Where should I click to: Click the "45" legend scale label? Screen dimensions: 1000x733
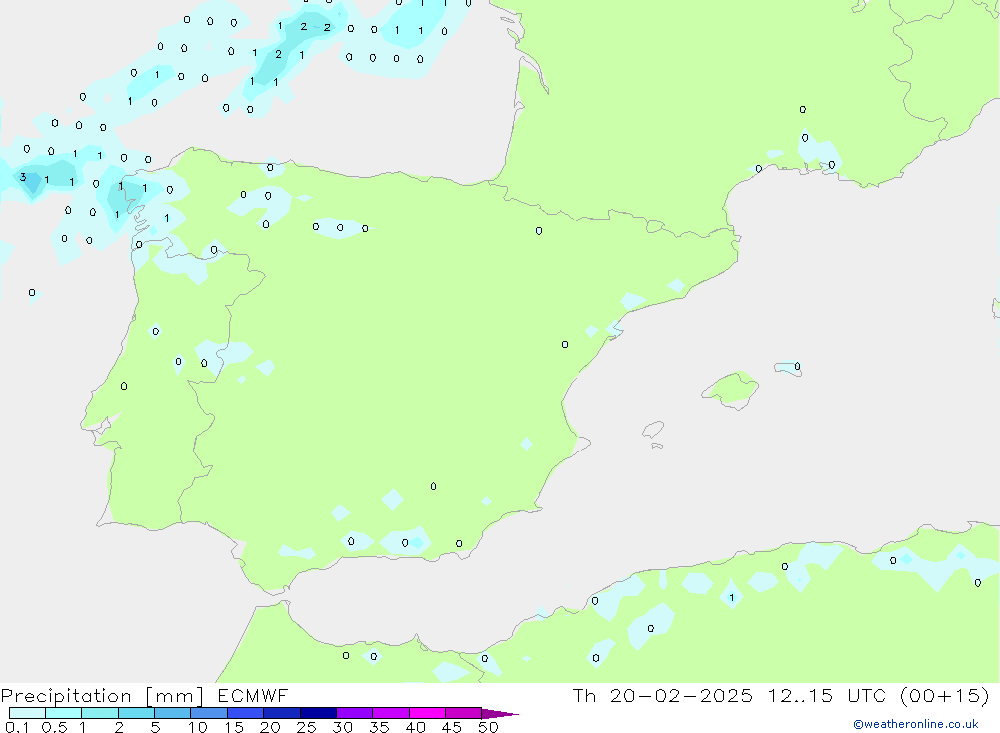click(x=452, y=727)
